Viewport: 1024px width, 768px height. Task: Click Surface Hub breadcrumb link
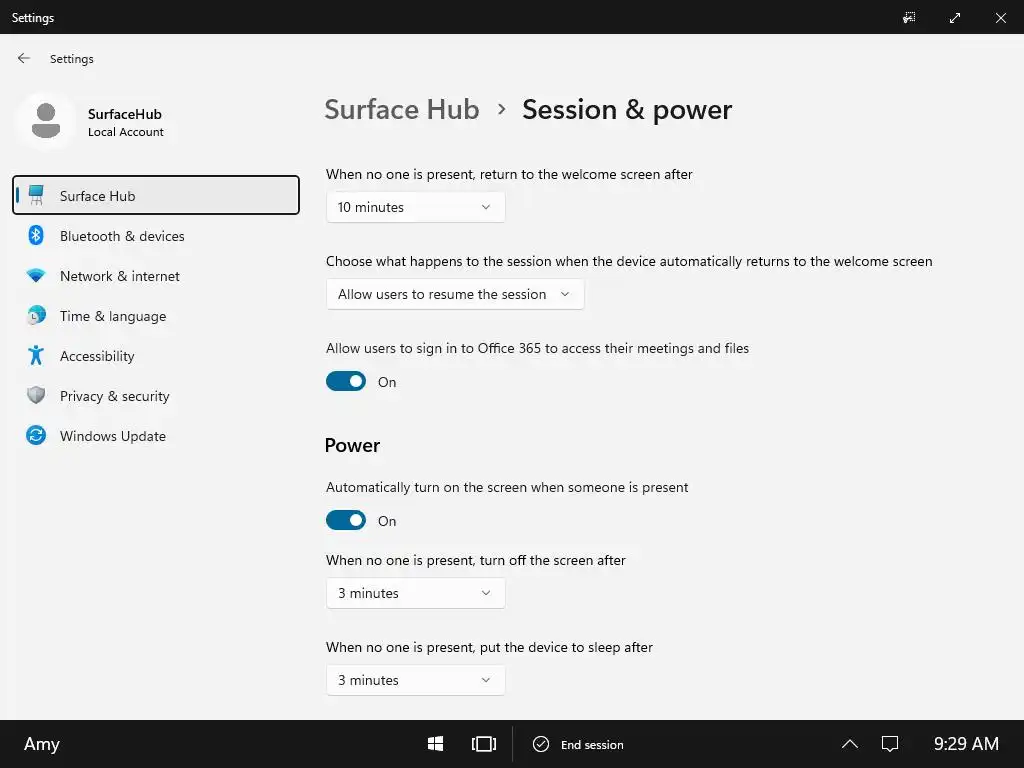(x=402, y=109)
